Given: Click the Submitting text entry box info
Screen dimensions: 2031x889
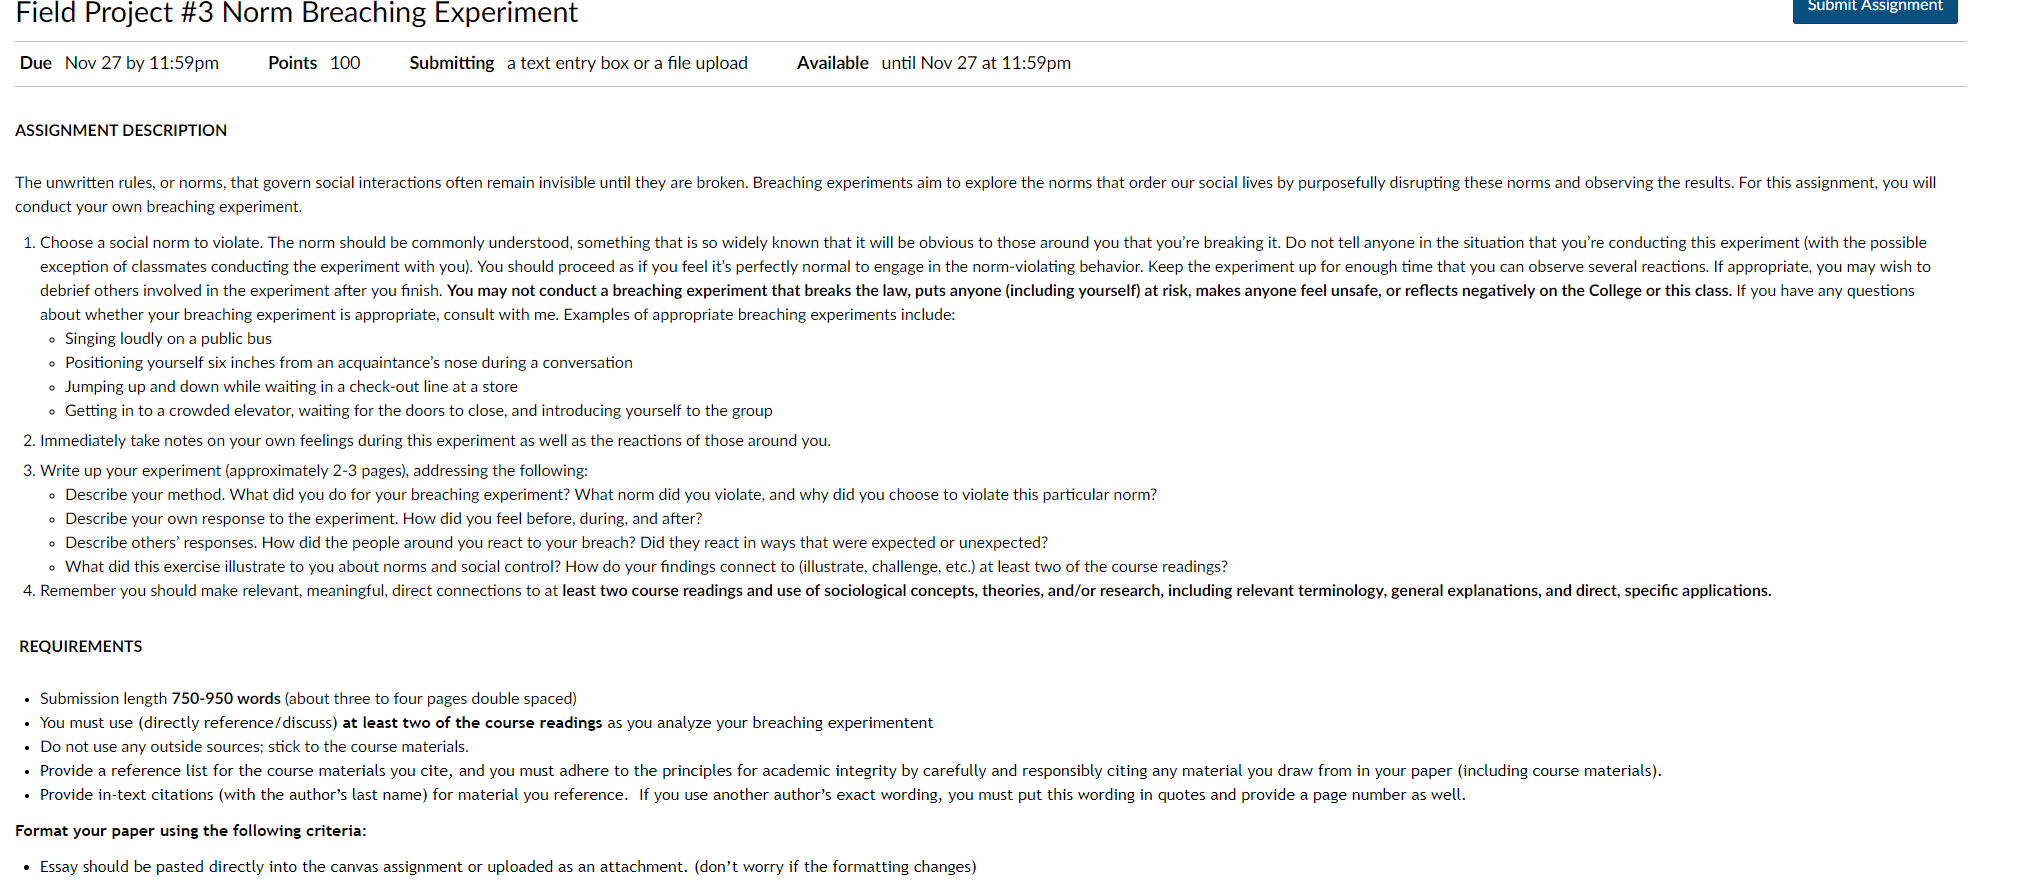Looking at the screenshot, I should coord(578,63).
